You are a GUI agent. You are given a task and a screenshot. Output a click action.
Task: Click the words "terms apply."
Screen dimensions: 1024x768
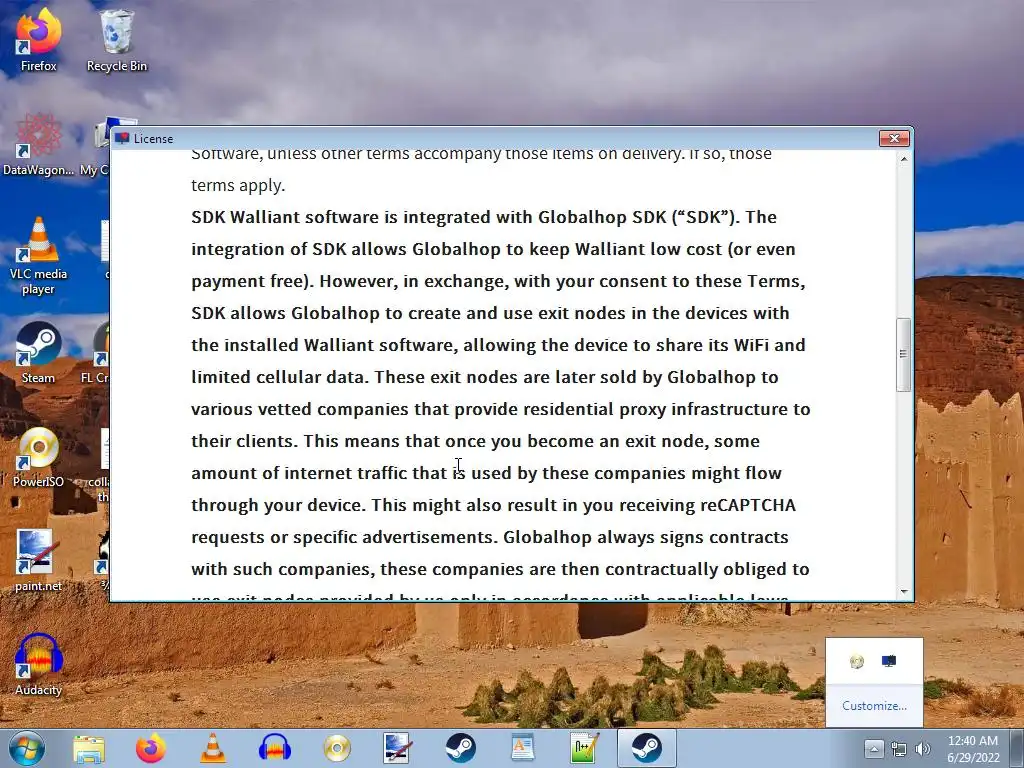pyautogui.click(x=238, y=185)
